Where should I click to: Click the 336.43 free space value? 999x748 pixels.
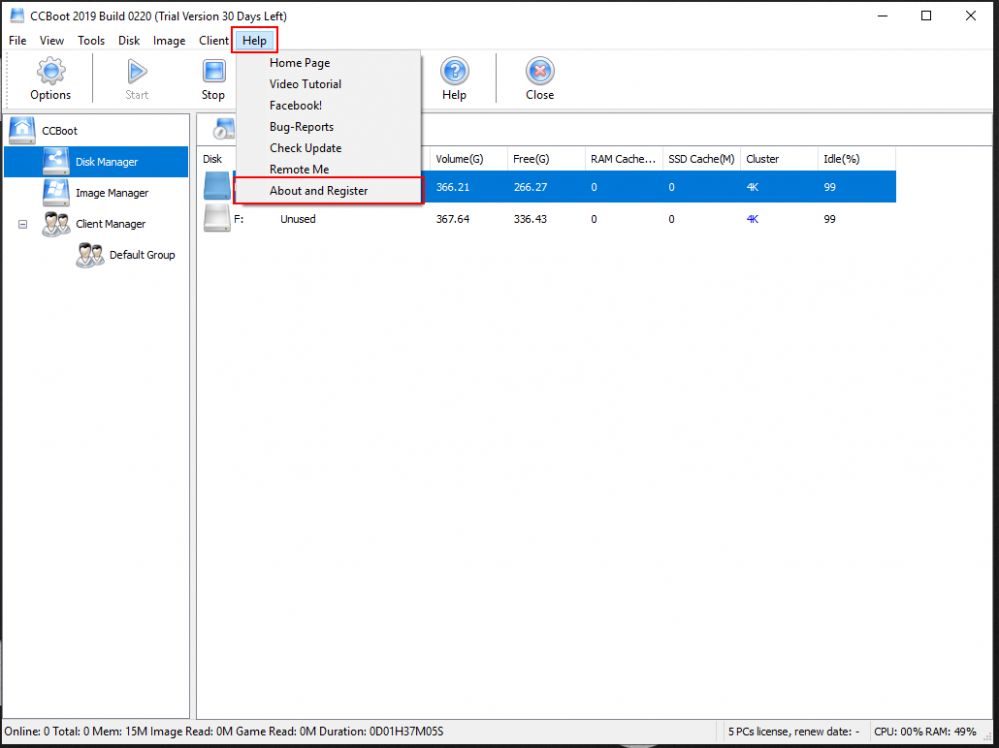[530, 219]
